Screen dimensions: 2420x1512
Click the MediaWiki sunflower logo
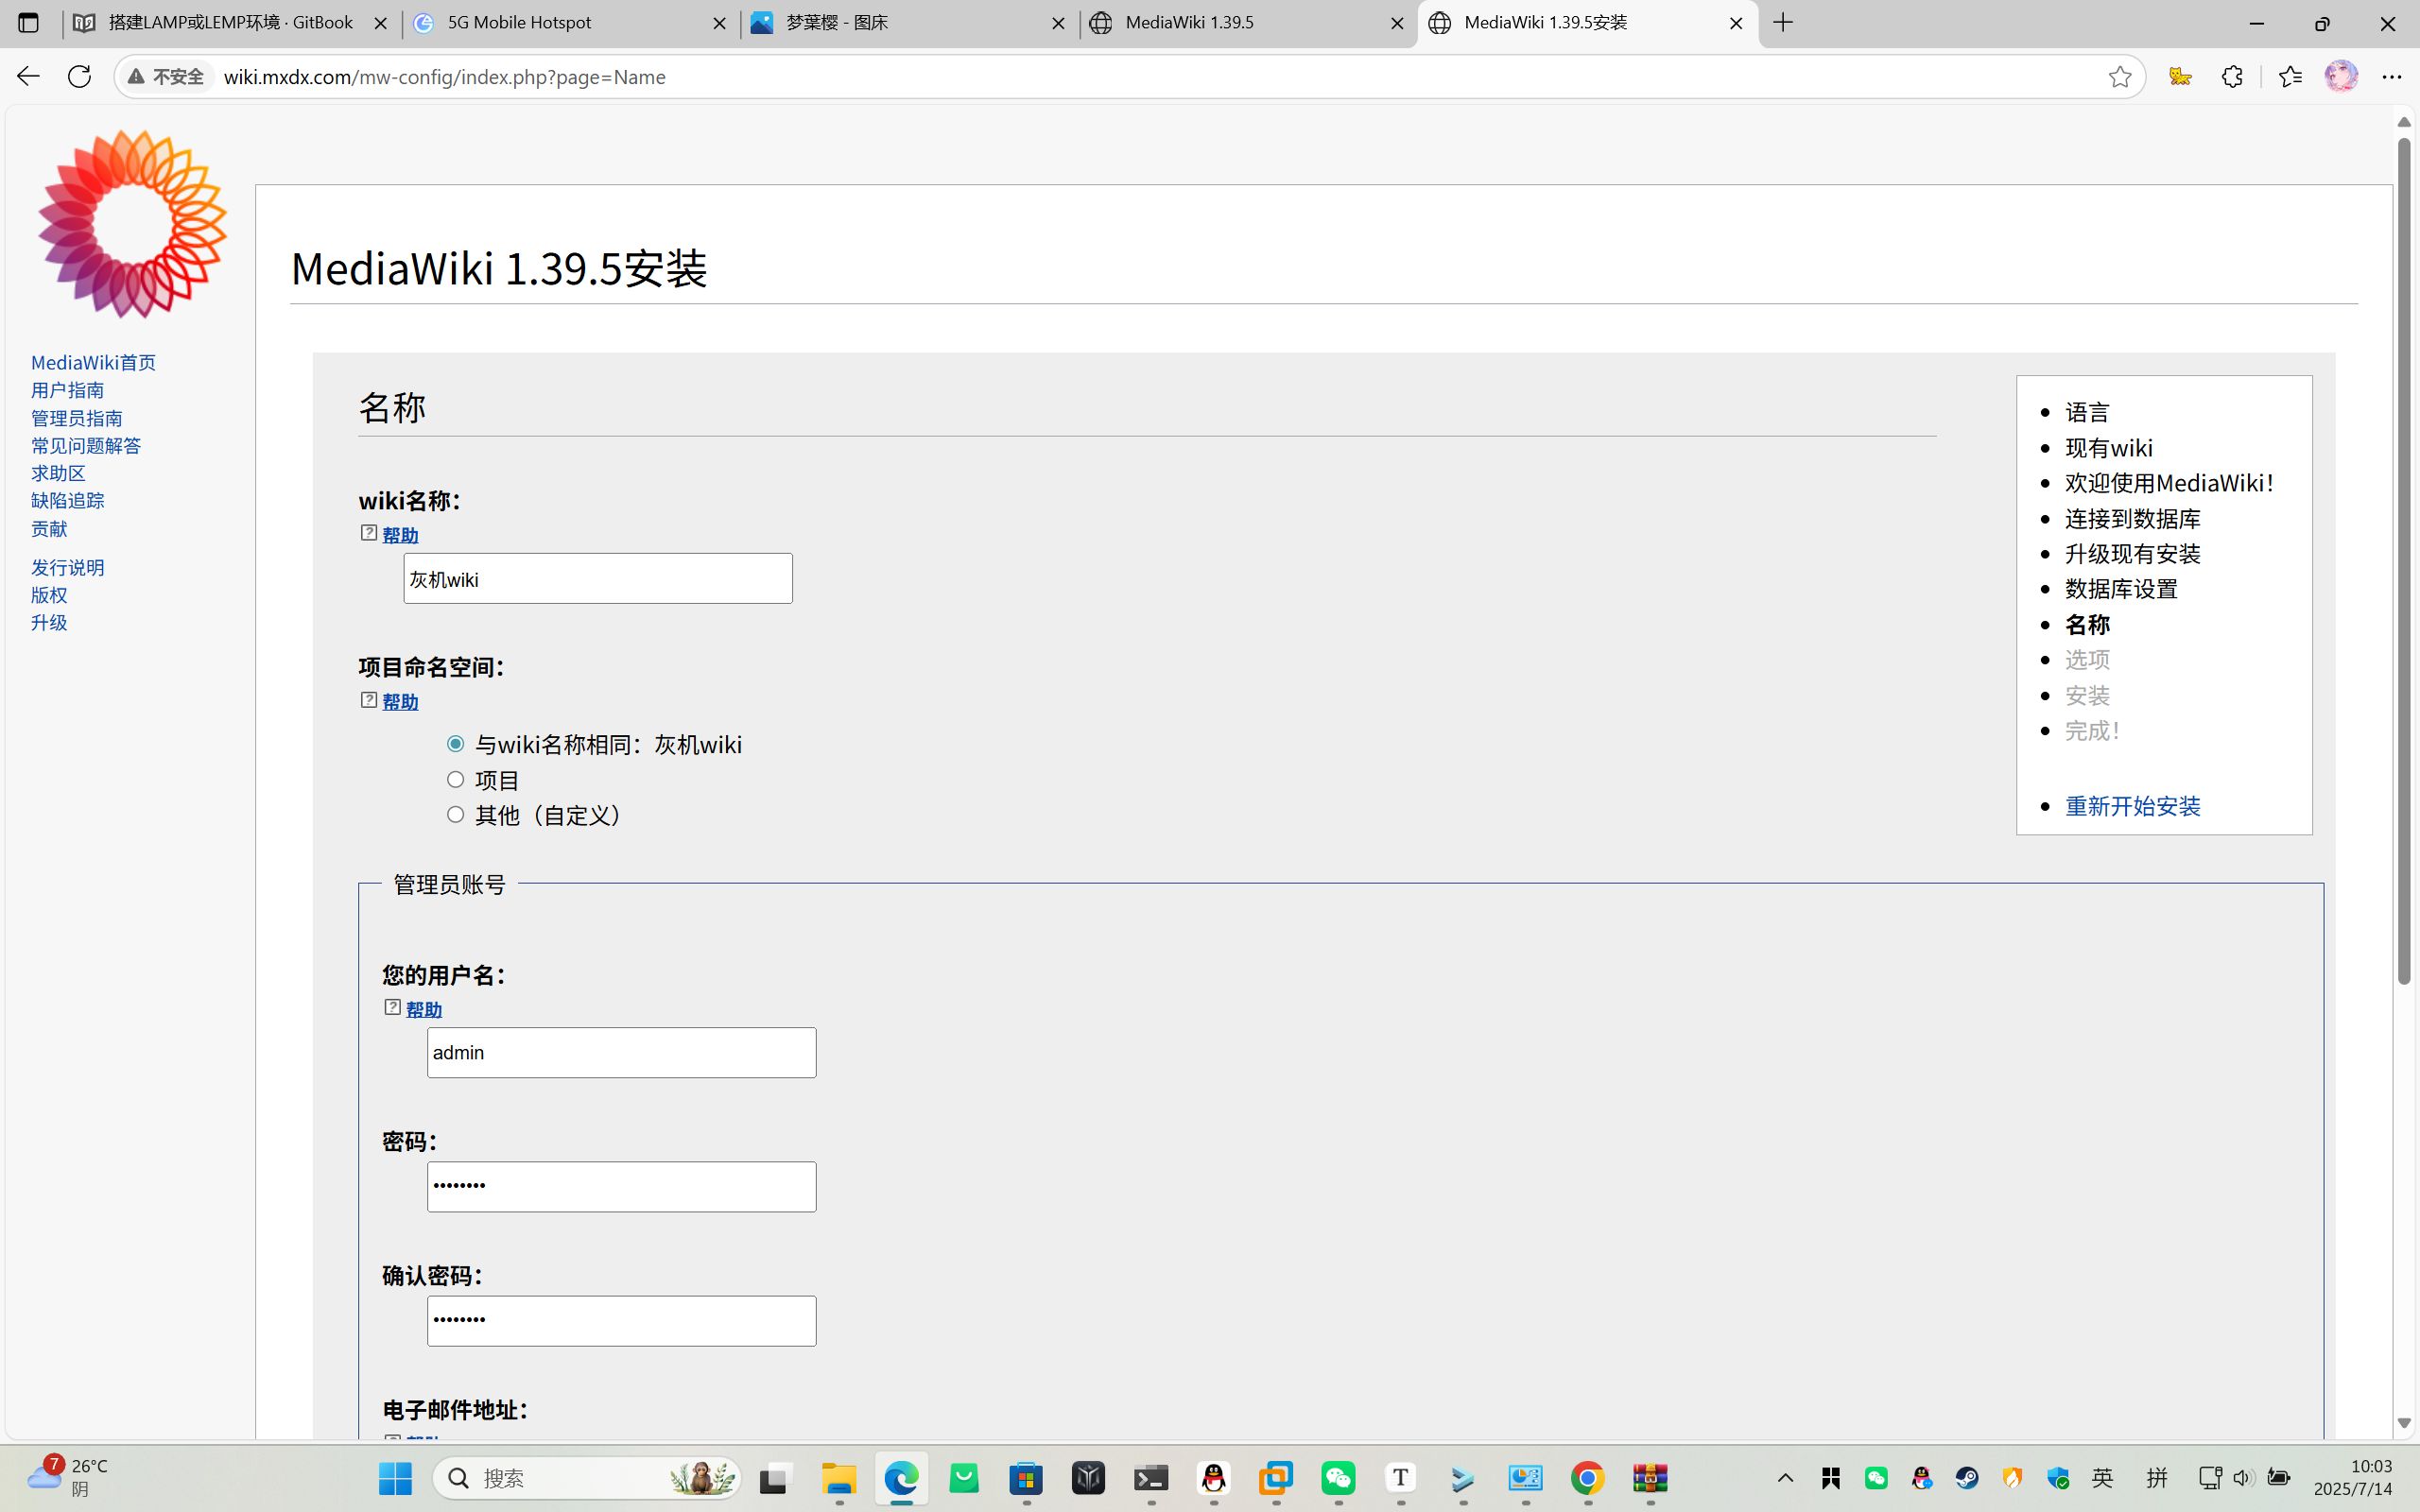pos(132,224)
